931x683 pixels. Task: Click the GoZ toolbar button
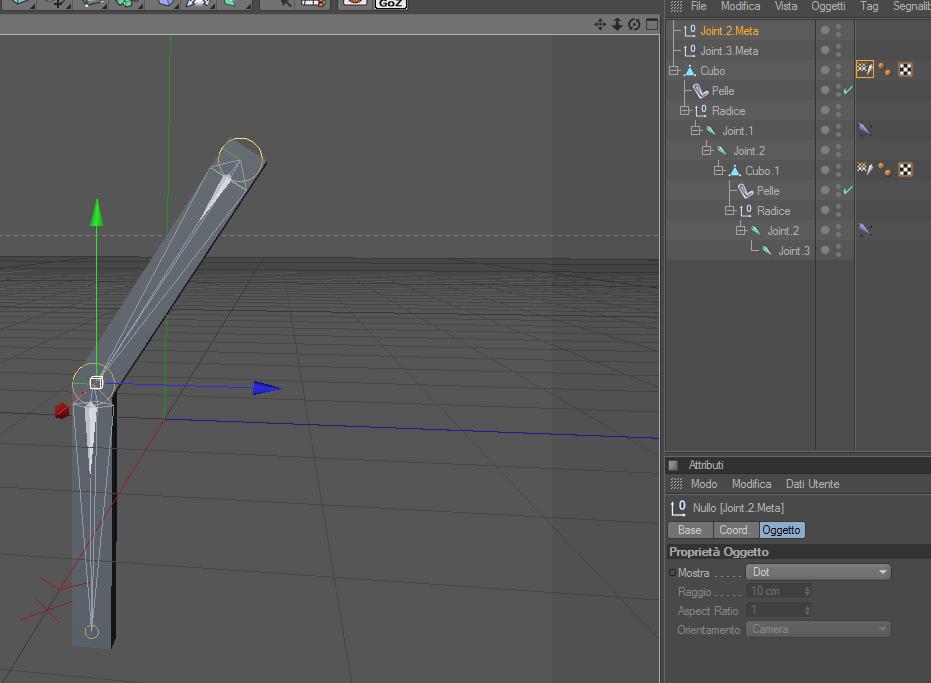pyautogui.click(x=391, y=4)
